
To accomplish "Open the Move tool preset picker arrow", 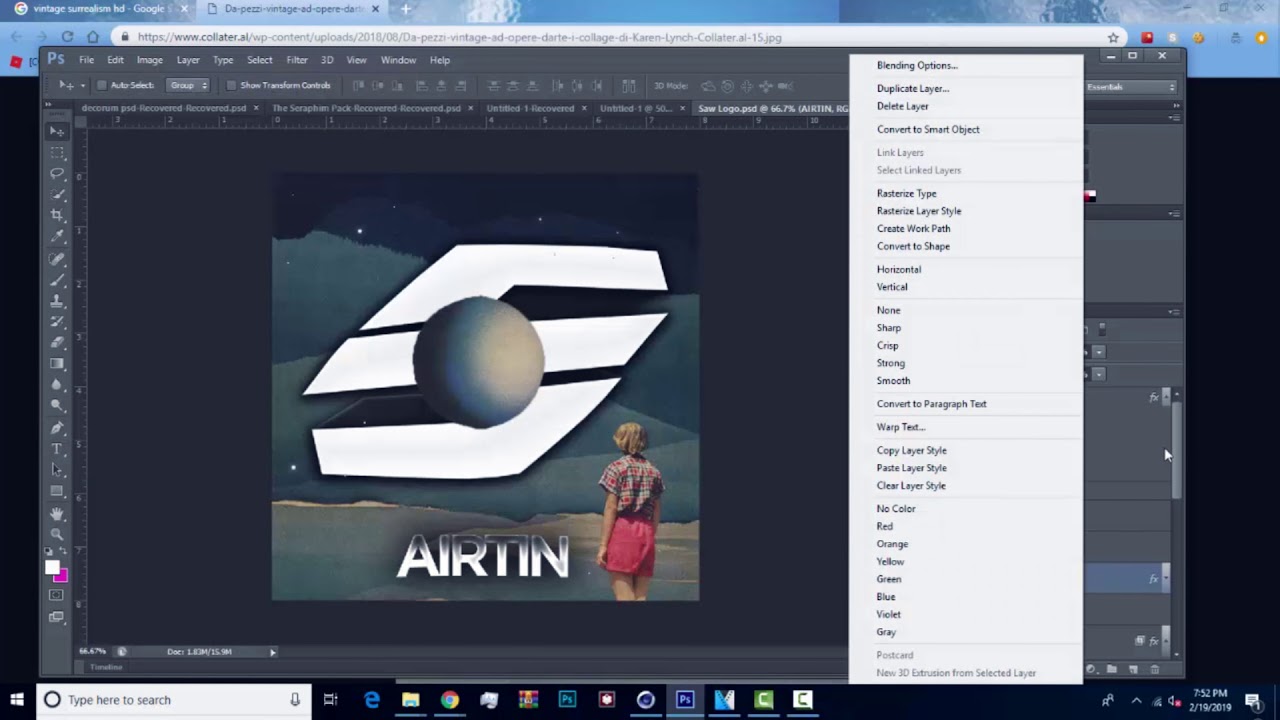I will point(81,86).
